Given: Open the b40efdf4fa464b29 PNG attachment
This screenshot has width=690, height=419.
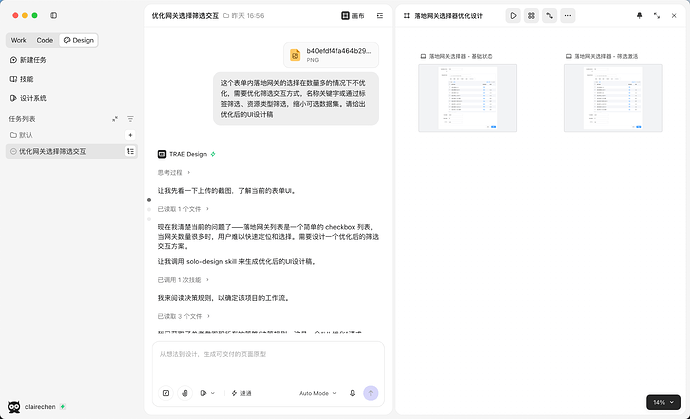Looking at the screenshot, I should (331, 55).
